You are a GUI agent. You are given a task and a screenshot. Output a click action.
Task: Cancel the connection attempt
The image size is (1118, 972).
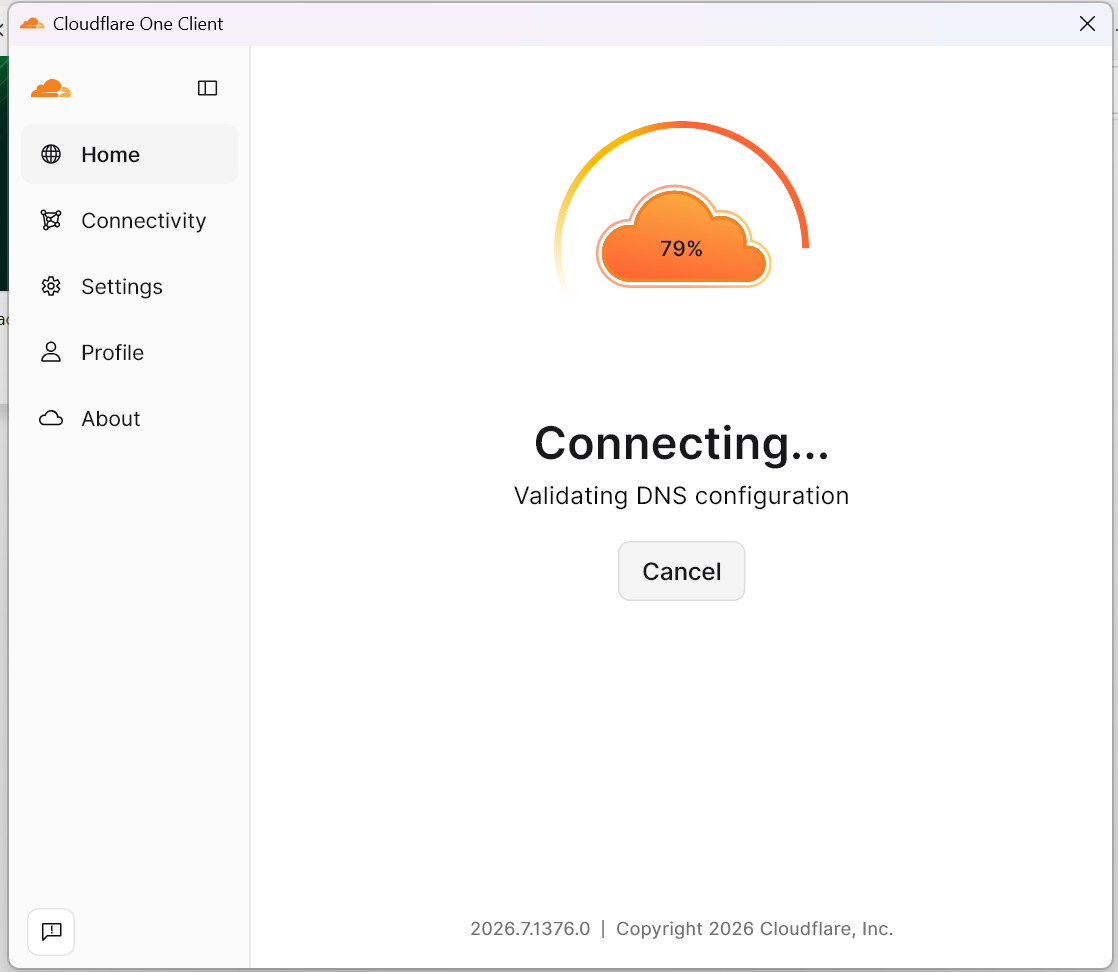click(682, 571)
